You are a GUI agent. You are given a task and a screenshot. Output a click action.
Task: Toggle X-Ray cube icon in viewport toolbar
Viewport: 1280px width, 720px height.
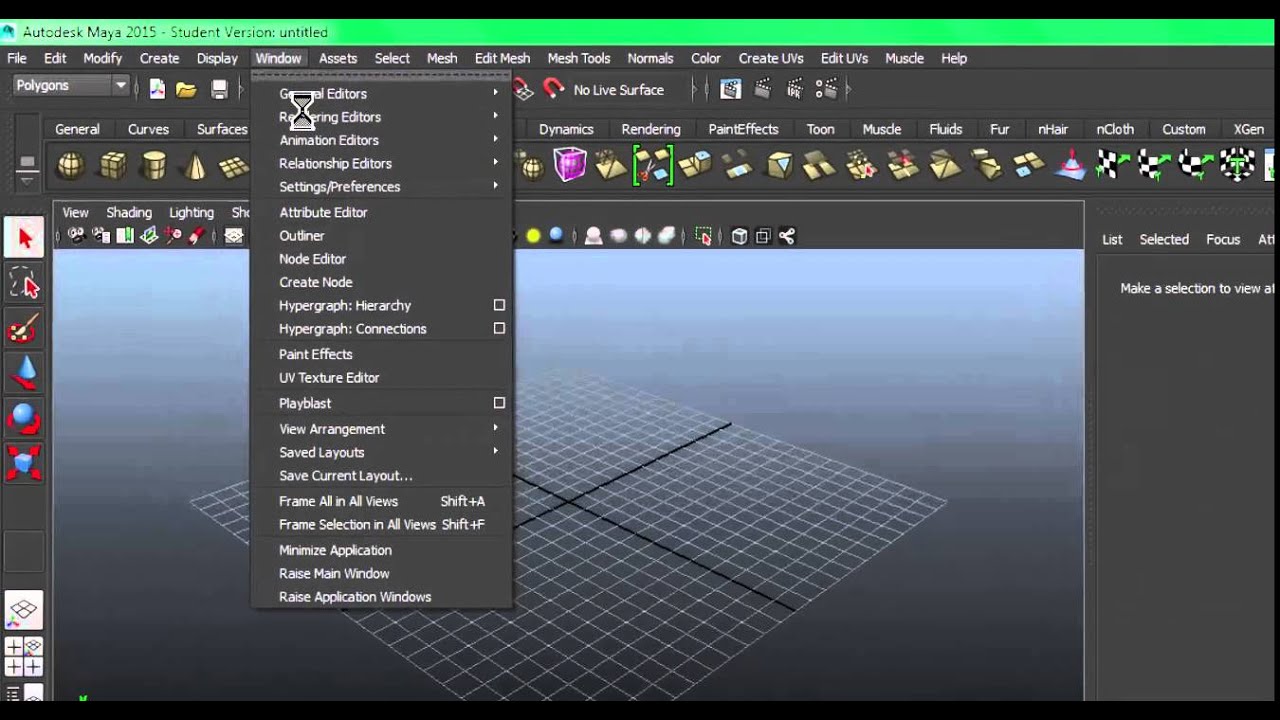coord(739,236)
